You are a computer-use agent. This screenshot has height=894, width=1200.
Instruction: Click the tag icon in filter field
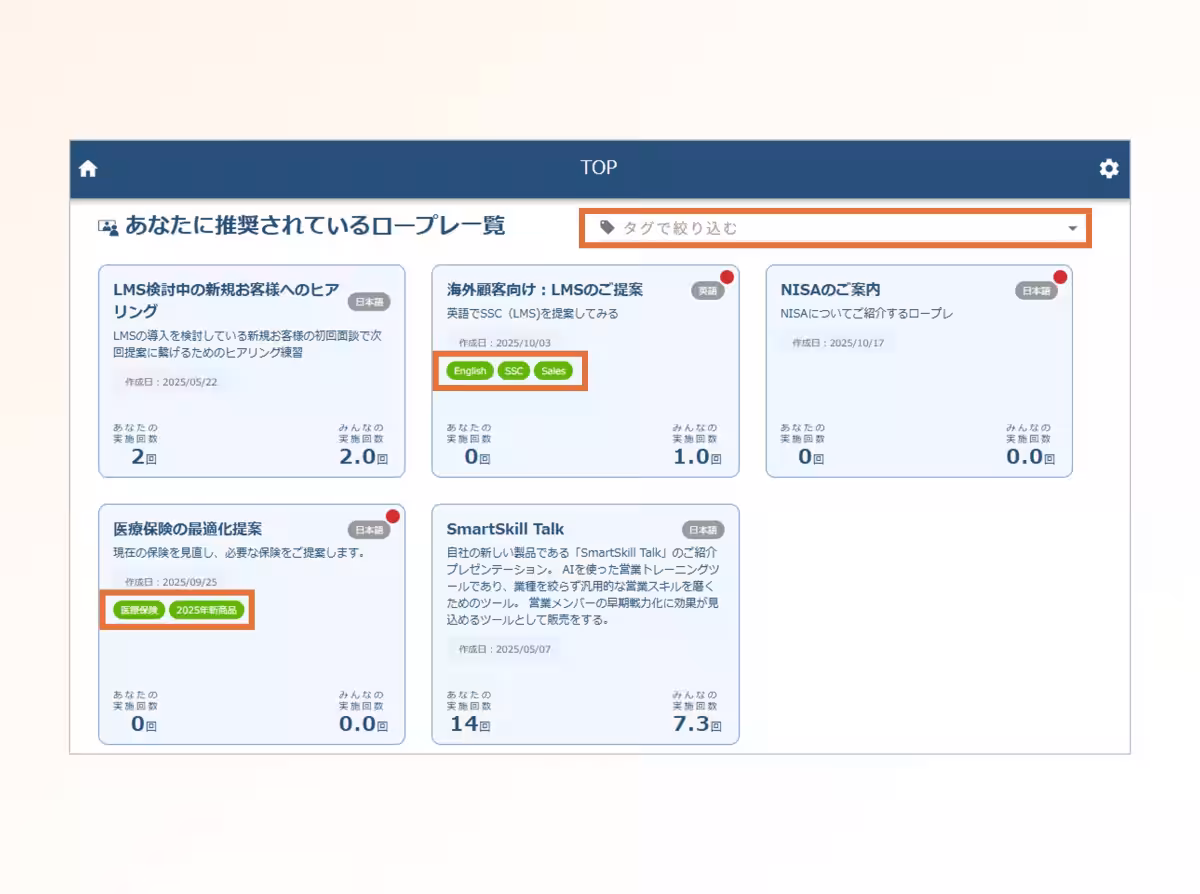click(x=607, y=228)
